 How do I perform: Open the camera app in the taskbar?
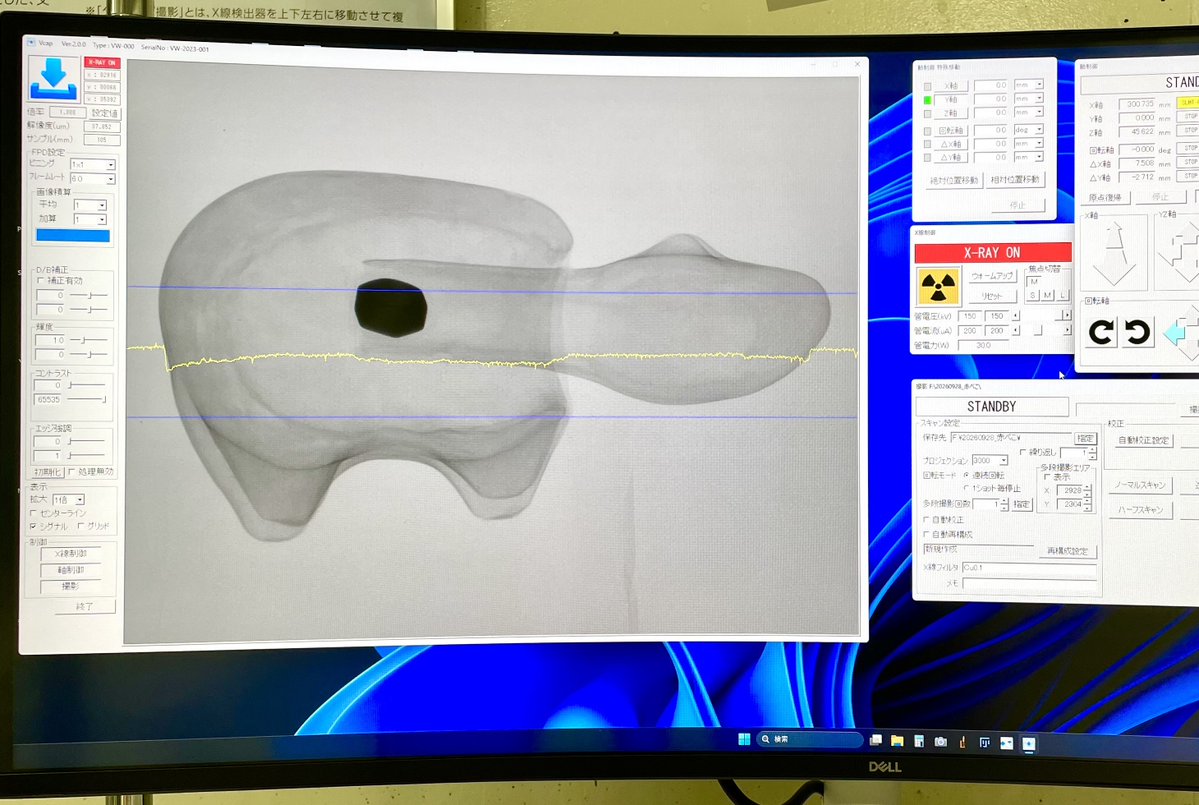point(940,742)
